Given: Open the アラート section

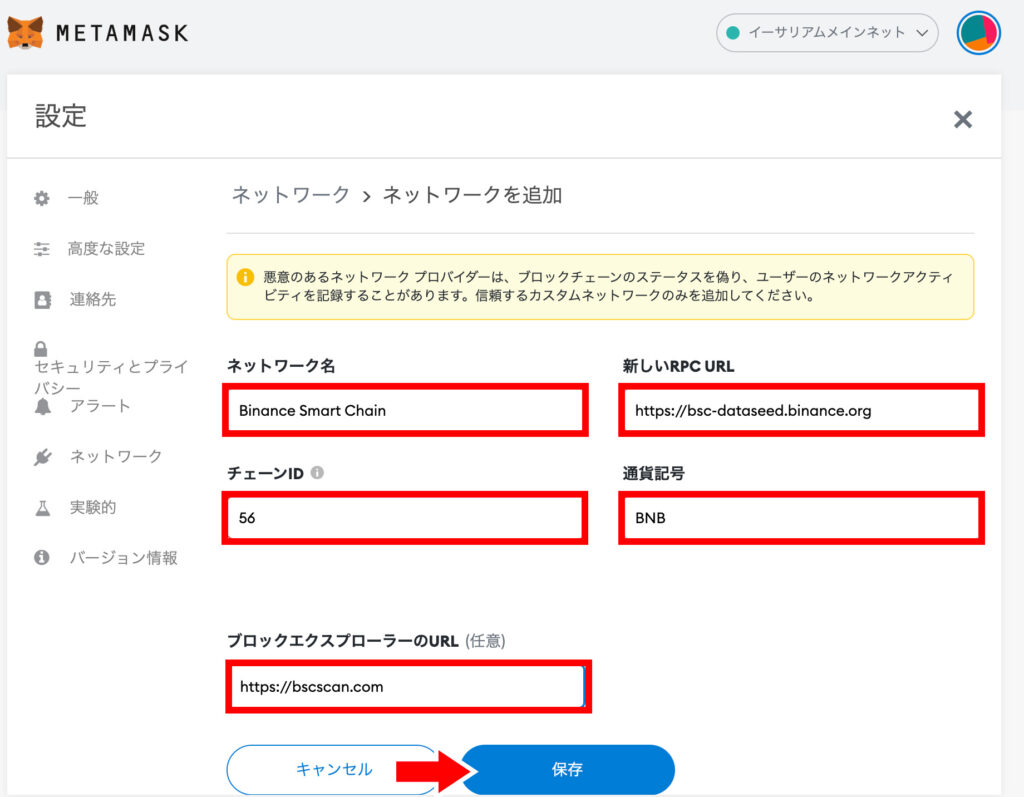Looking at the screenshot, I should click(x=100, y=406).
